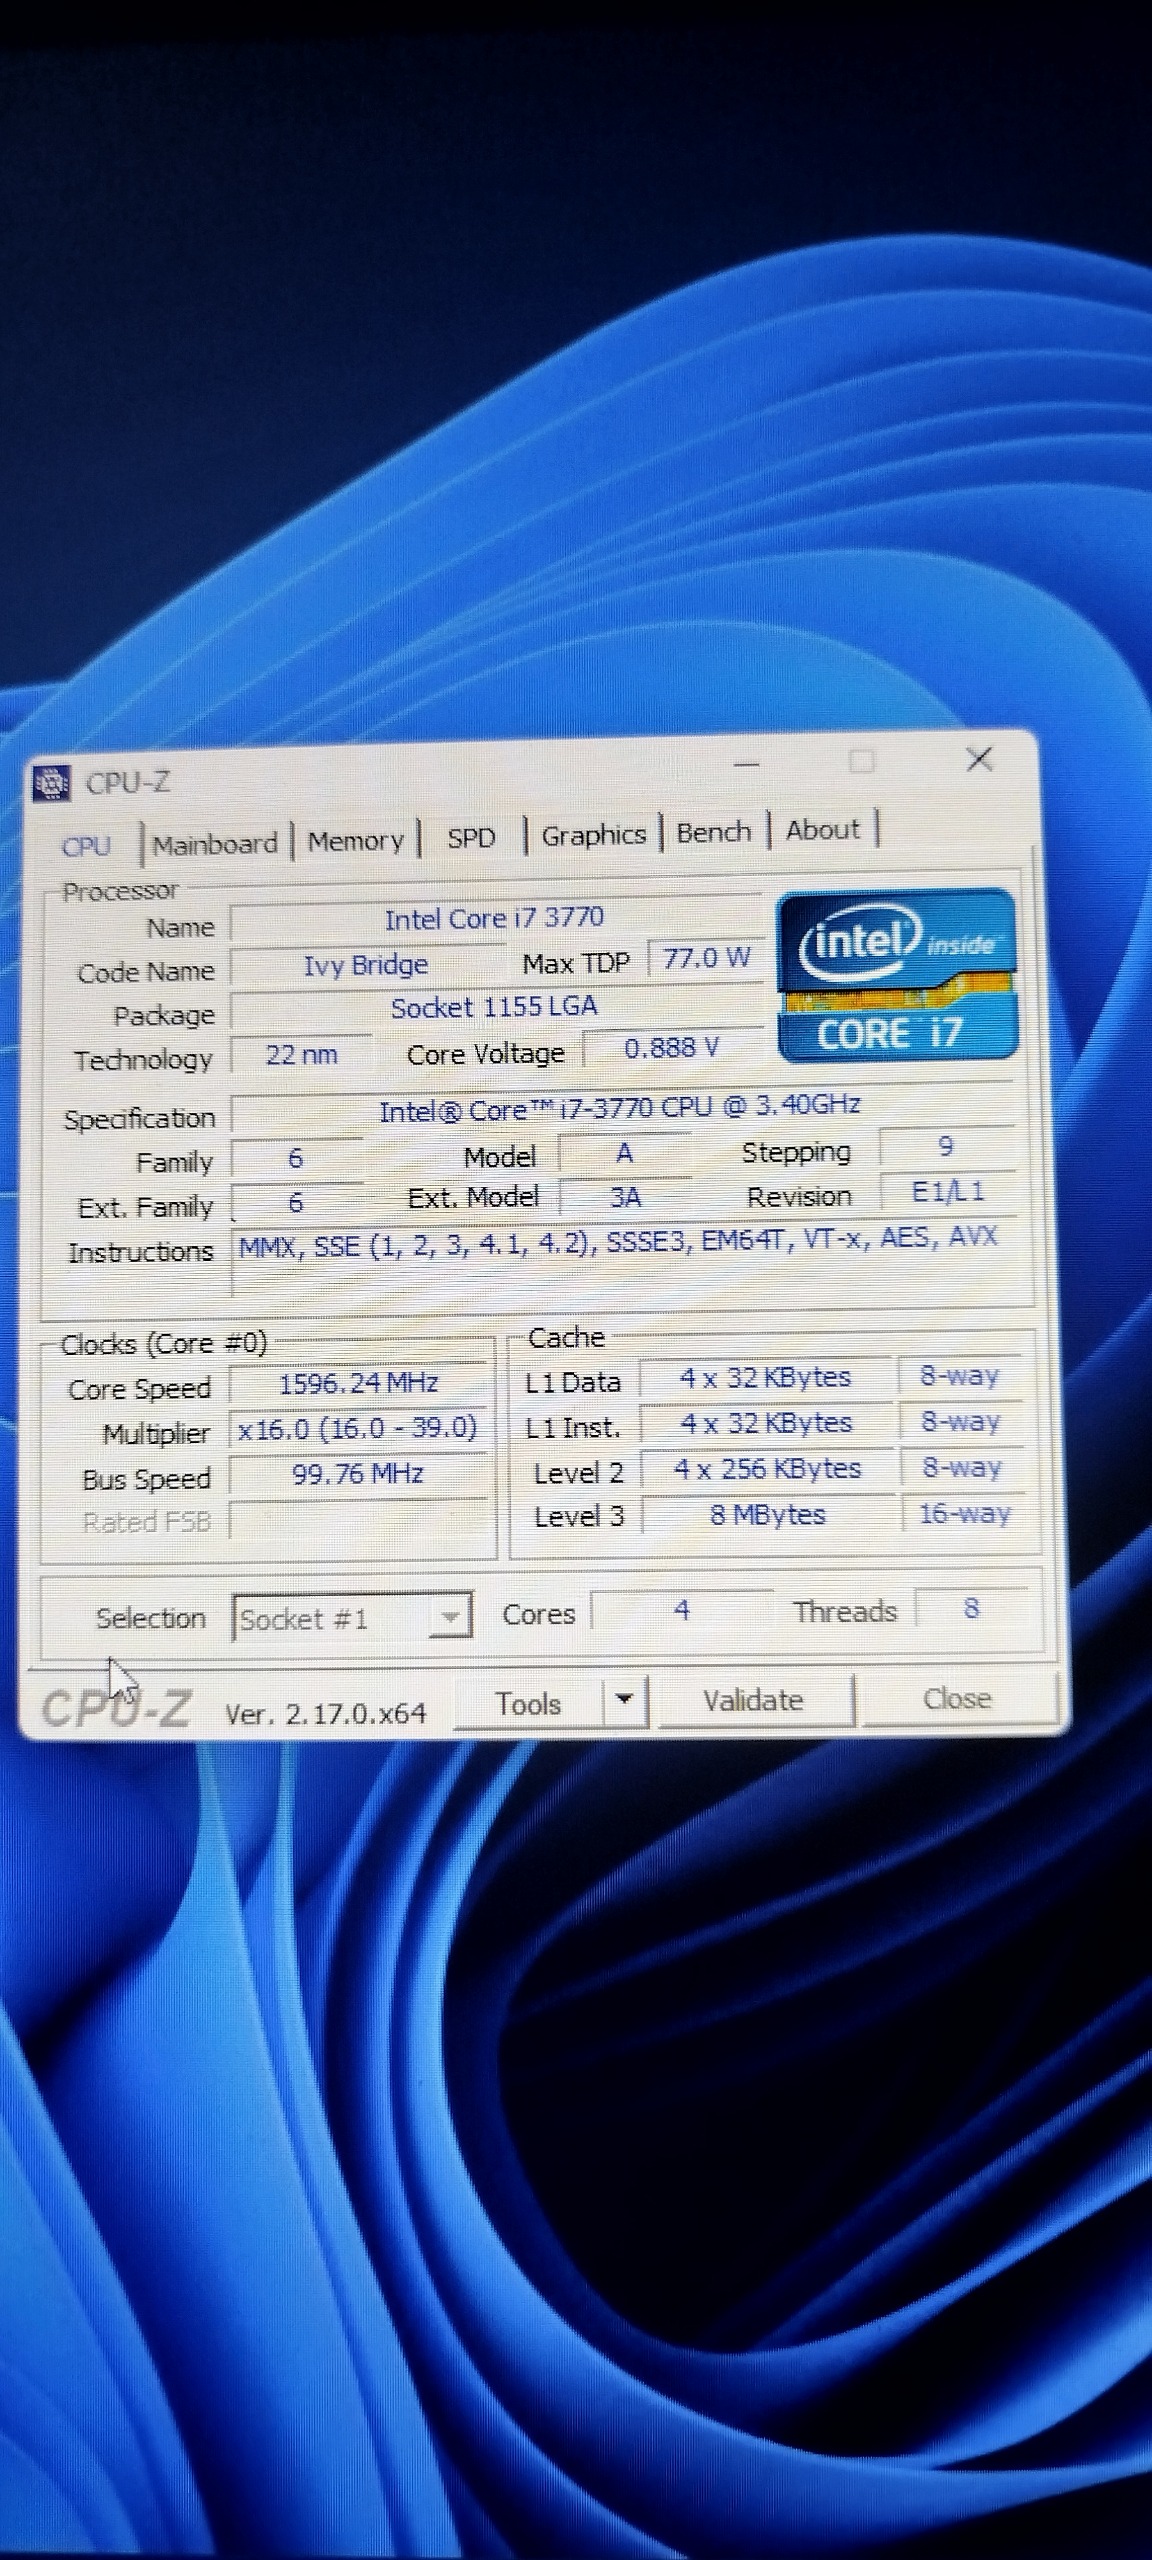Minimize the CPU-Z window

tap(746, 765)
